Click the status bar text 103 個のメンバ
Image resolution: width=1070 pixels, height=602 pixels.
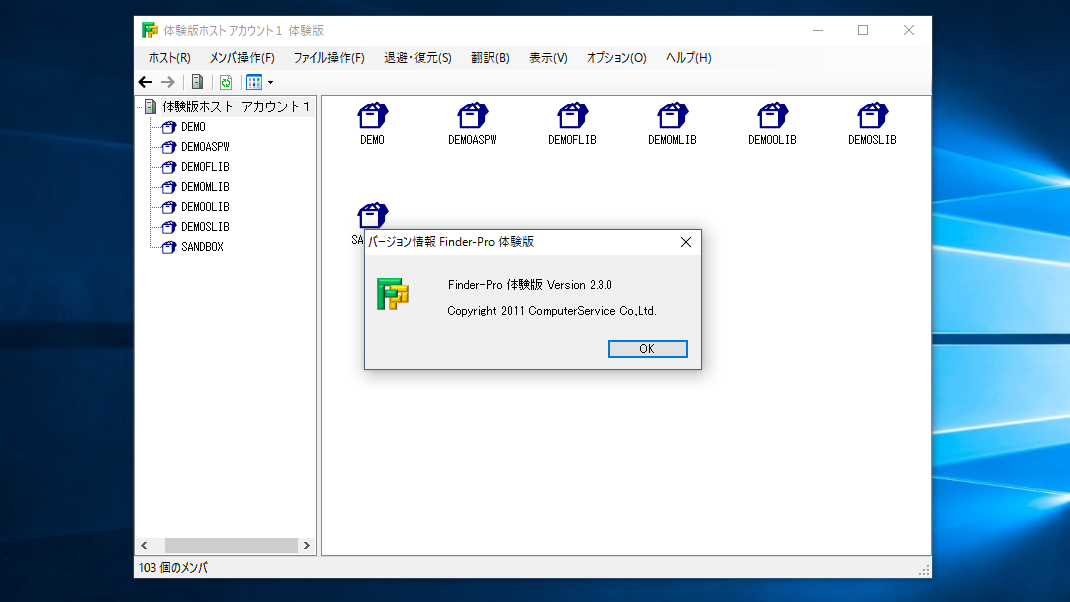(173, 568)
